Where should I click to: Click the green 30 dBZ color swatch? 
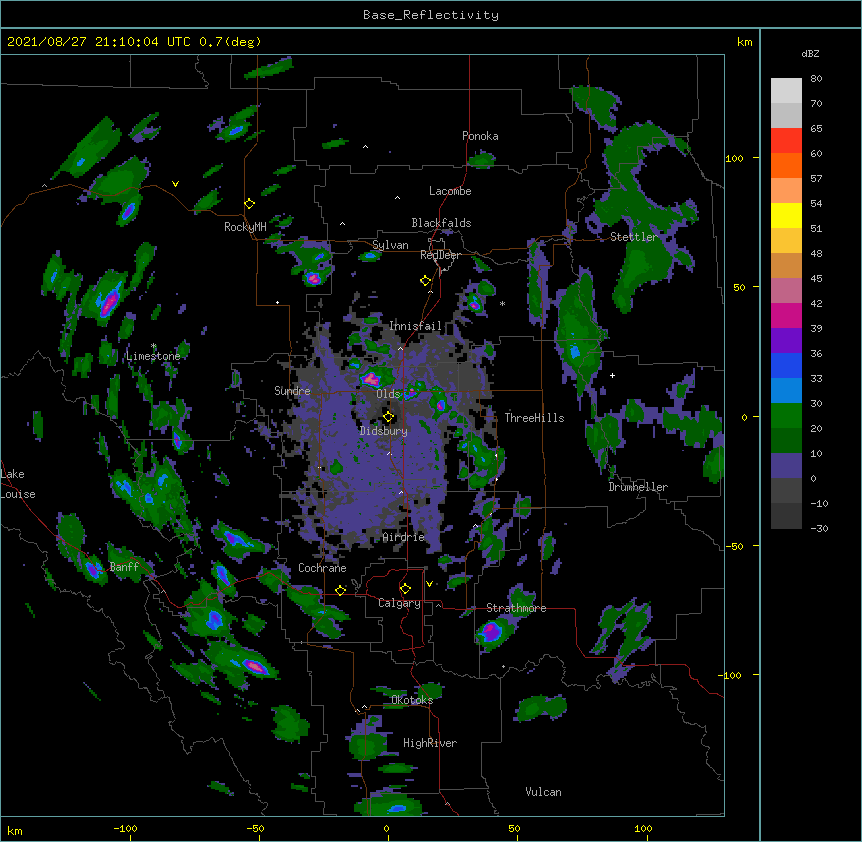(786, 416)
